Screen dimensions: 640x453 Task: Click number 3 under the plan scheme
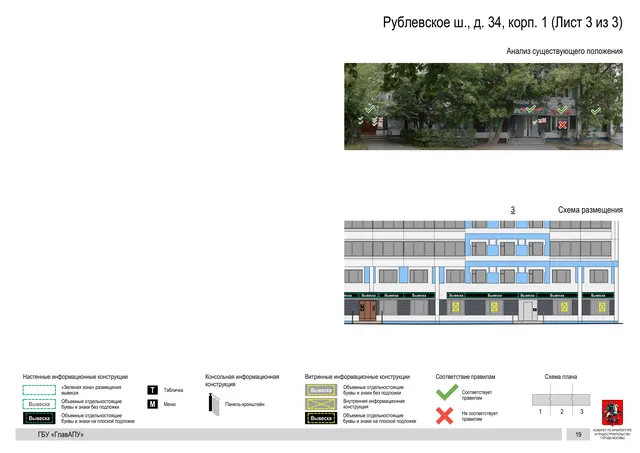tap(582, 411)
